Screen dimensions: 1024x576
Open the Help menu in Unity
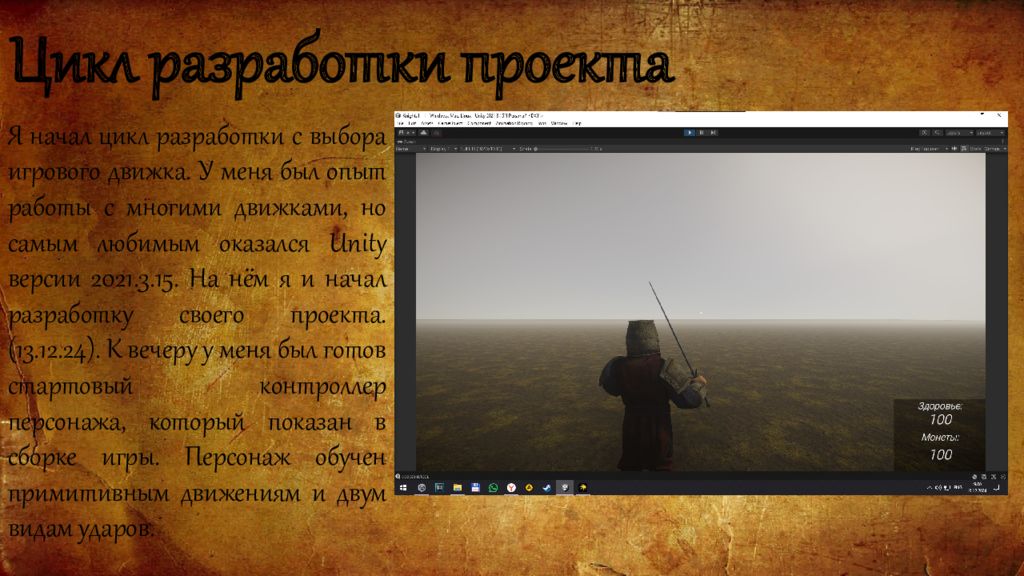pos(577,123)
